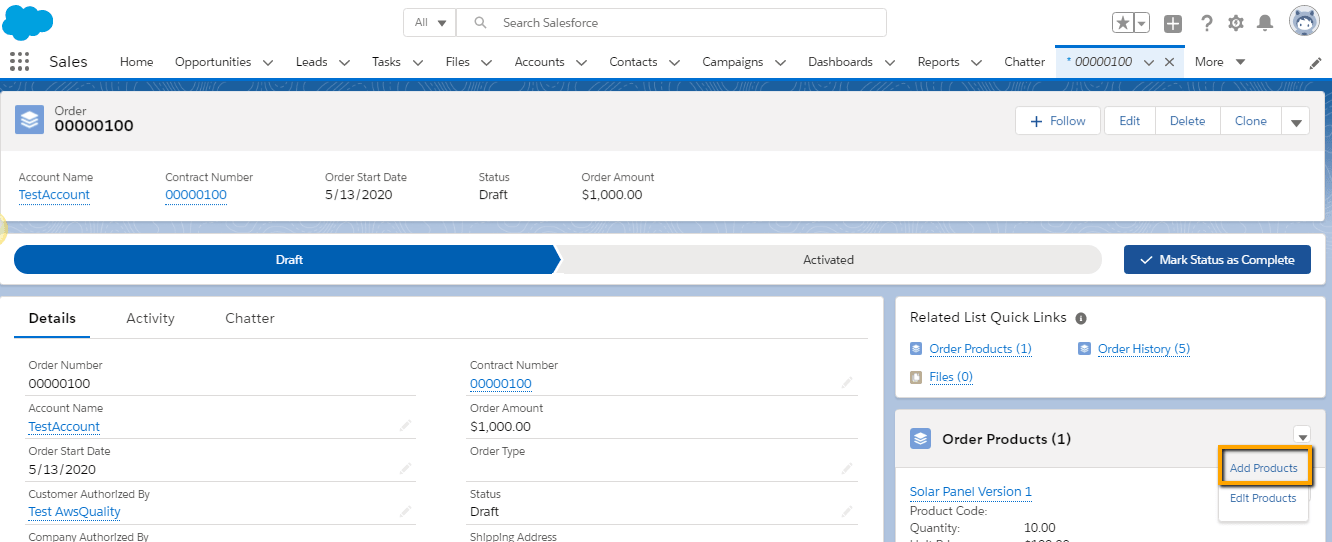Click the global actions plus icon

[1173, 23]
